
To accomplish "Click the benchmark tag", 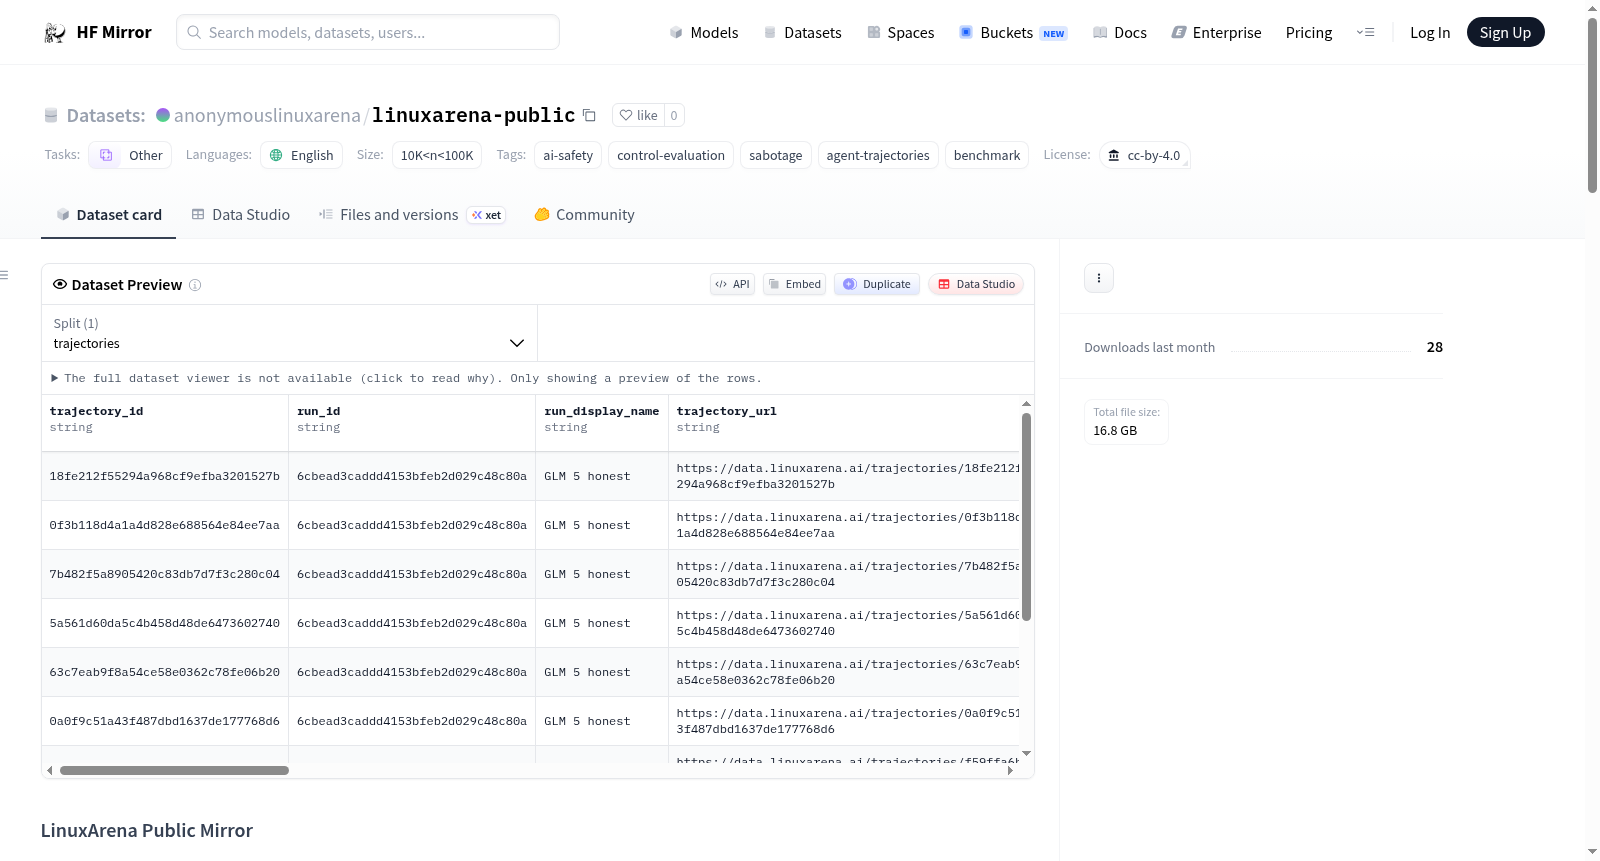I will (x=987, y=155).
